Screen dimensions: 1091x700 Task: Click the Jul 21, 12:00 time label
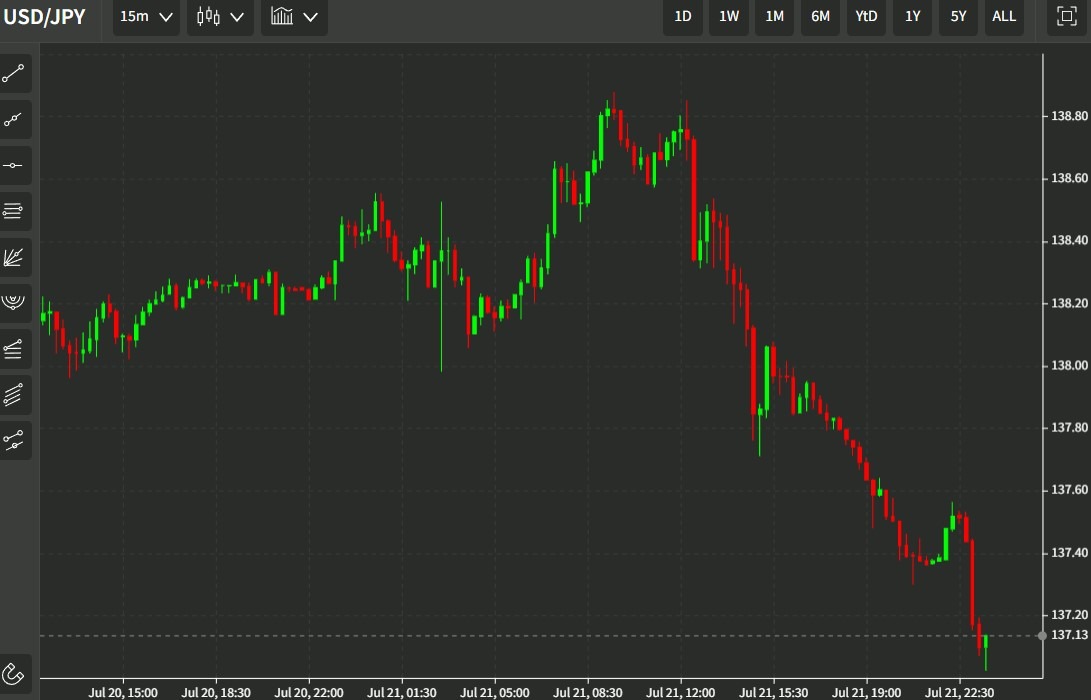[680, 692]
